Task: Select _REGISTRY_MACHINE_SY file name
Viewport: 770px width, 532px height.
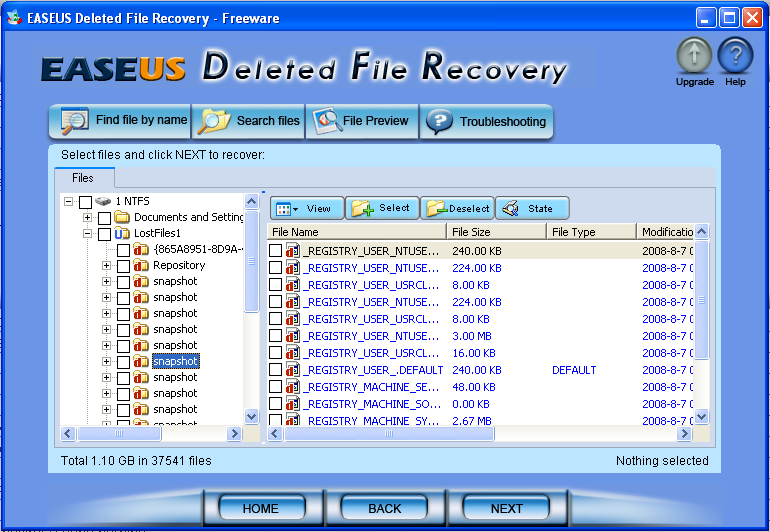Action: point(371,421)
